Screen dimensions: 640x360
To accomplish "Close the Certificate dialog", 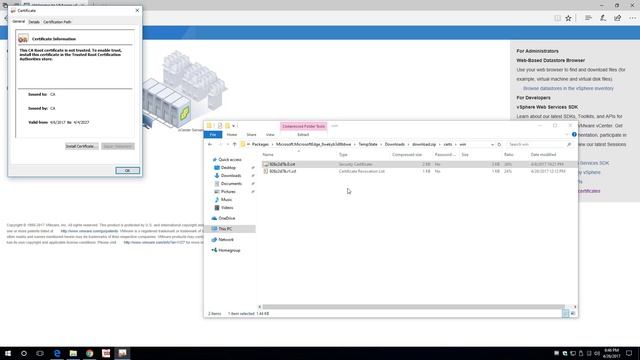I will [x=137, y=10].
